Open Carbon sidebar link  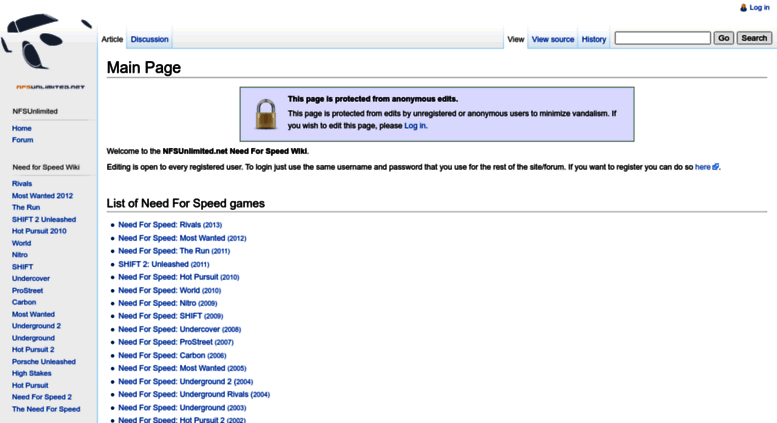click(24, 302)
